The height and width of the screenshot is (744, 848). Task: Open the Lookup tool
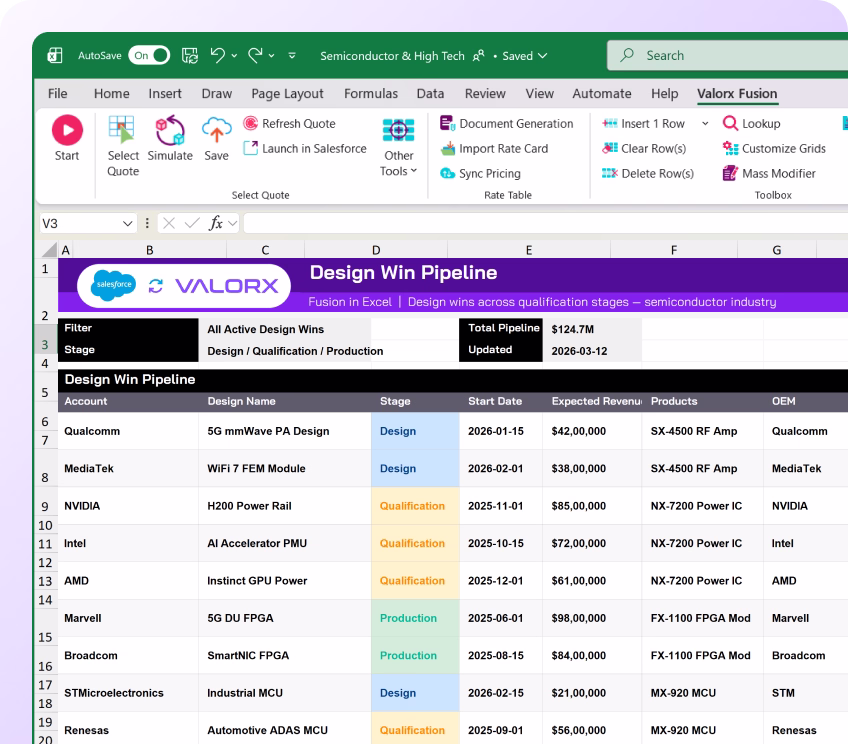tap(752, 123)
